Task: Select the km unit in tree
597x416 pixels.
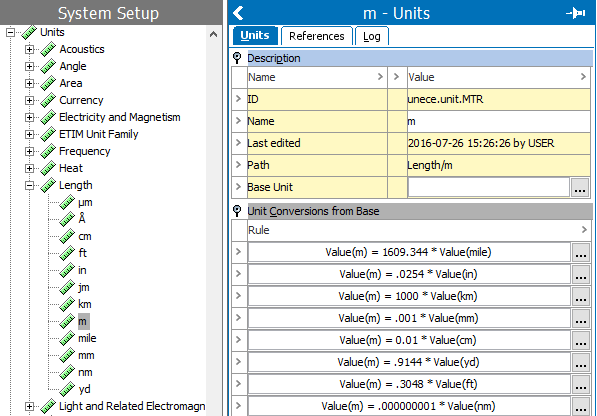Action: [x=85, y=304]
